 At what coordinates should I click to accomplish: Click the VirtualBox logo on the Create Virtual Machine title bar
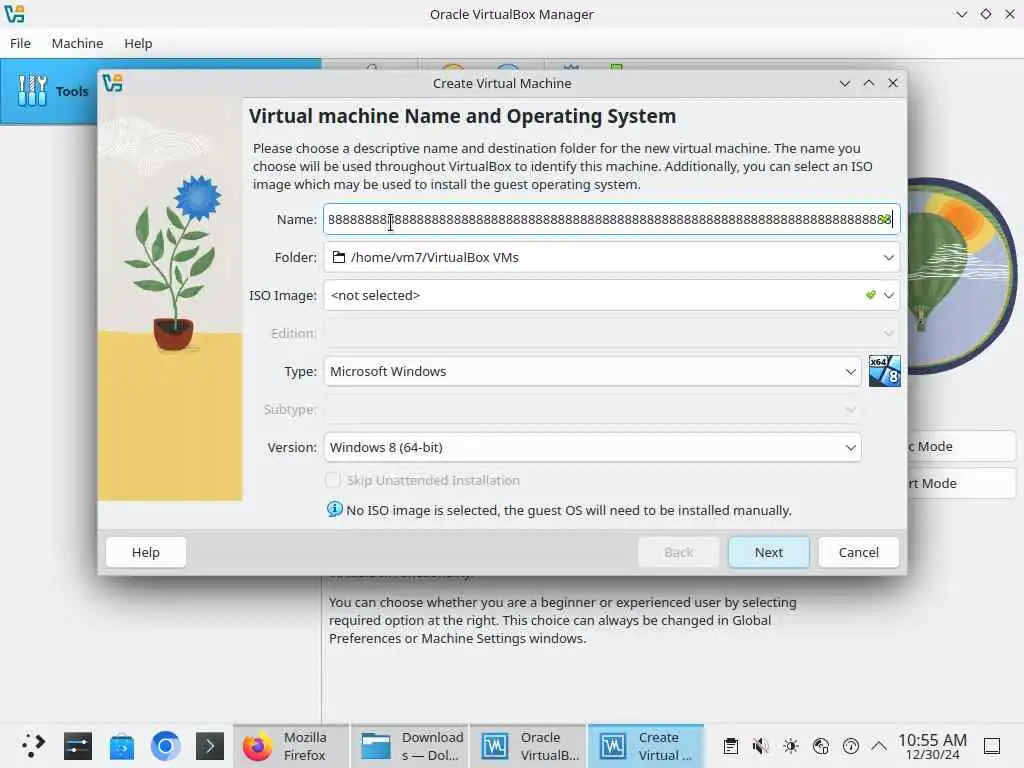point(112,83)
